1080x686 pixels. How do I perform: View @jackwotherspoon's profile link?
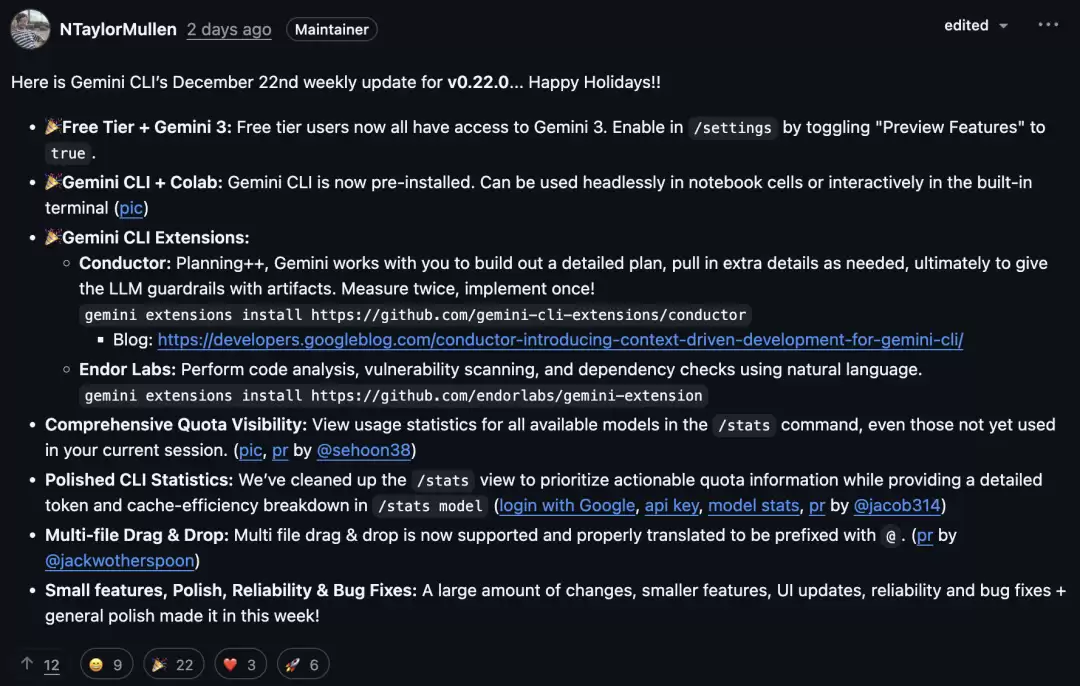tap(119, 560)
